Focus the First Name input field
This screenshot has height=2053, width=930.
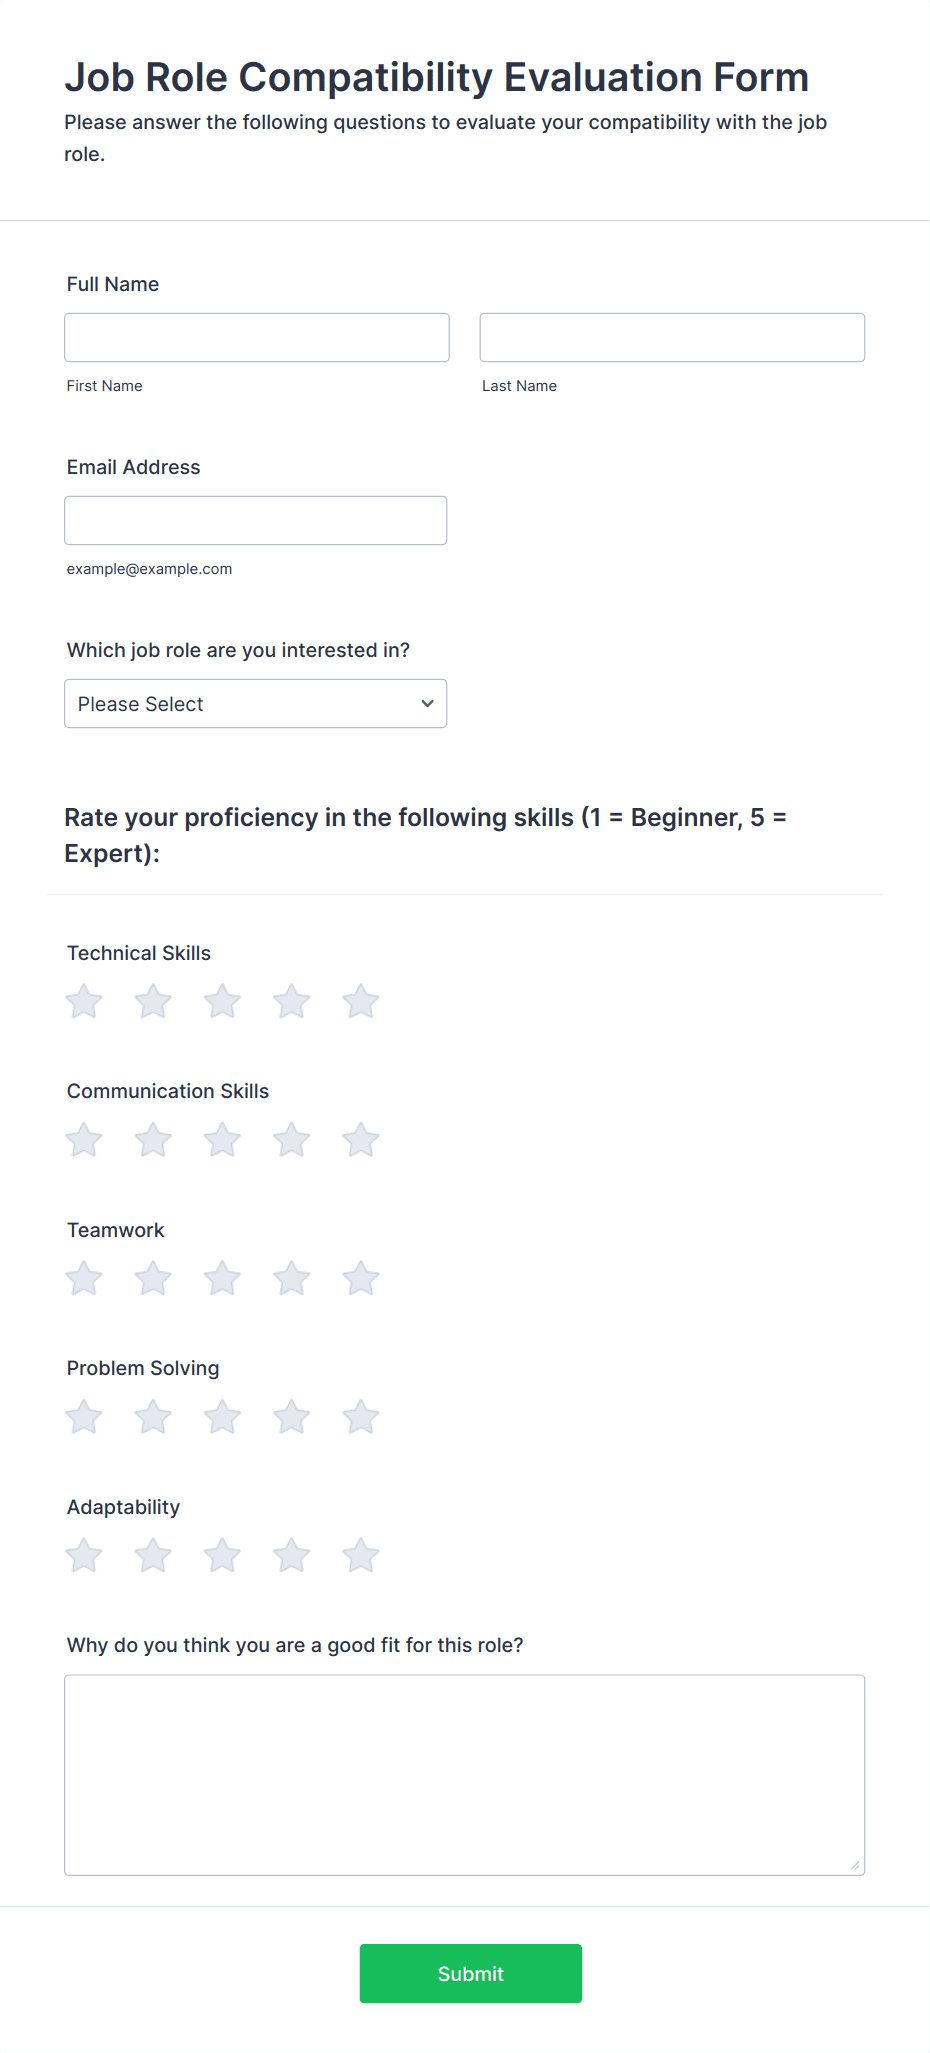point(257,338)
